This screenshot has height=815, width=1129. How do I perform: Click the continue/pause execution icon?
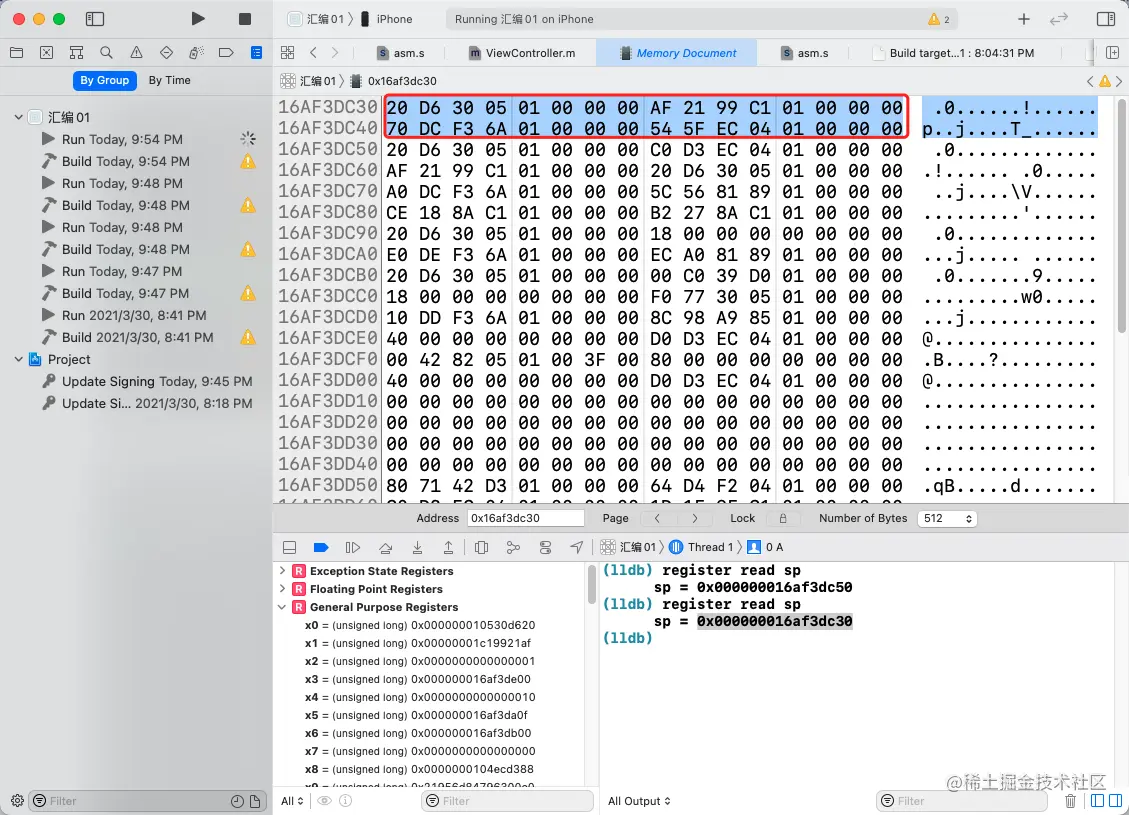(x=353, y=547)
